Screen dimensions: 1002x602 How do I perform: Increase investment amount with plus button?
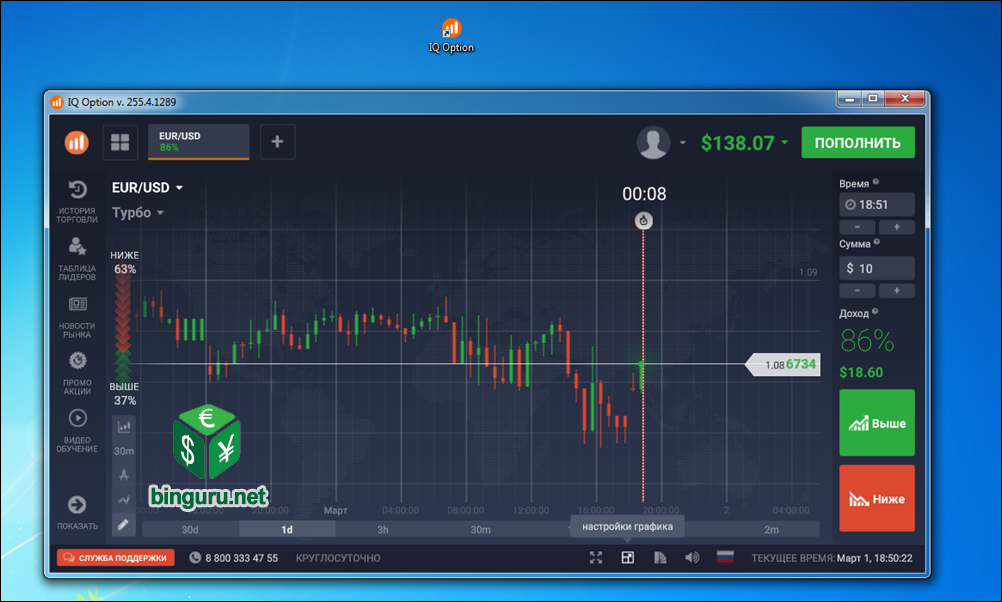[x=897, y=291]
